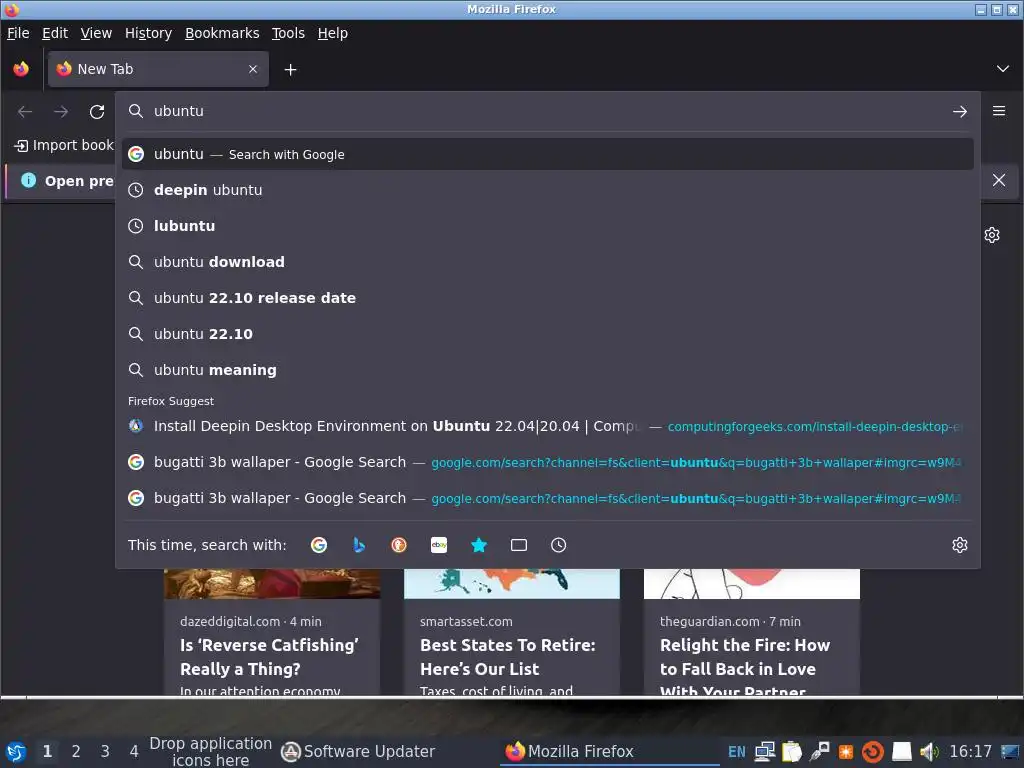The height and width of the screenshot is (768, 1024).
Task: Open the Edit menu
Action: tap(55, 33)
